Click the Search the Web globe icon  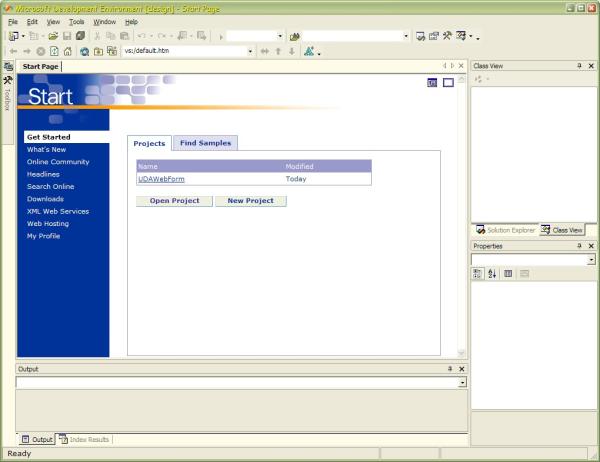click(x=85, y=51)
